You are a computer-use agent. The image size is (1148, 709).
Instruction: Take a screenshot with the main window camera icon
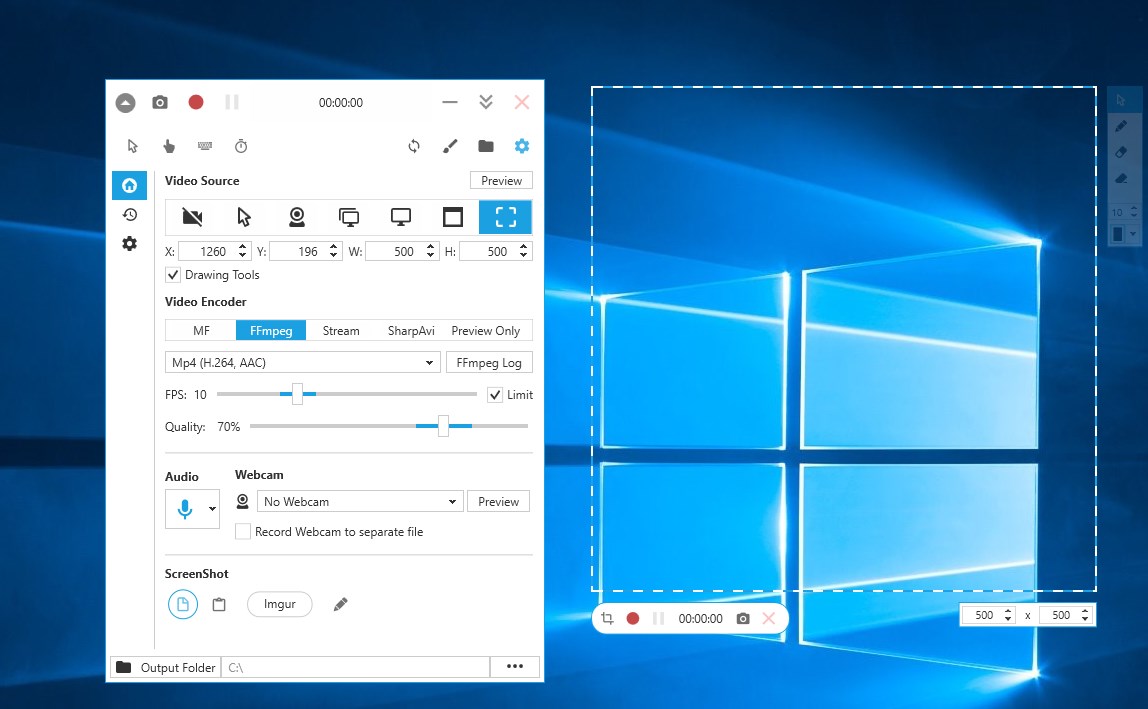click(160, 103)
